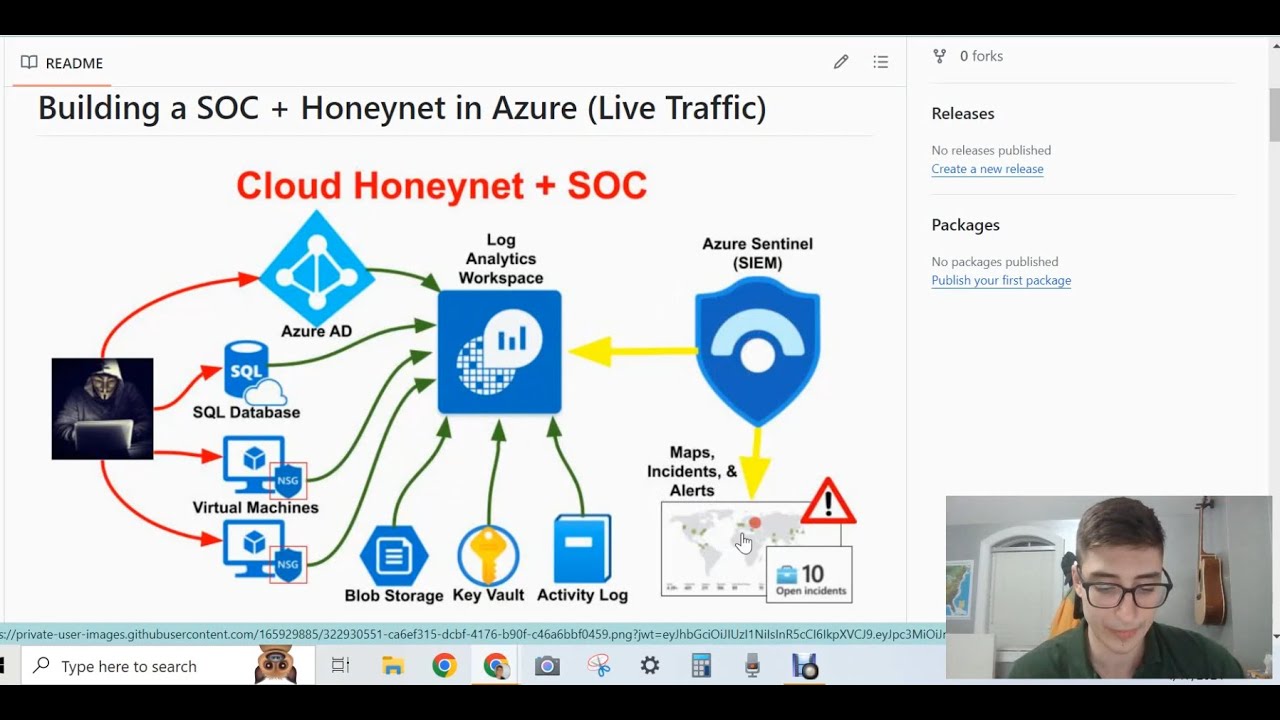Click the Activity Log book icon
The width and height of the screenshot is (1280, 720).
(582, 548)
